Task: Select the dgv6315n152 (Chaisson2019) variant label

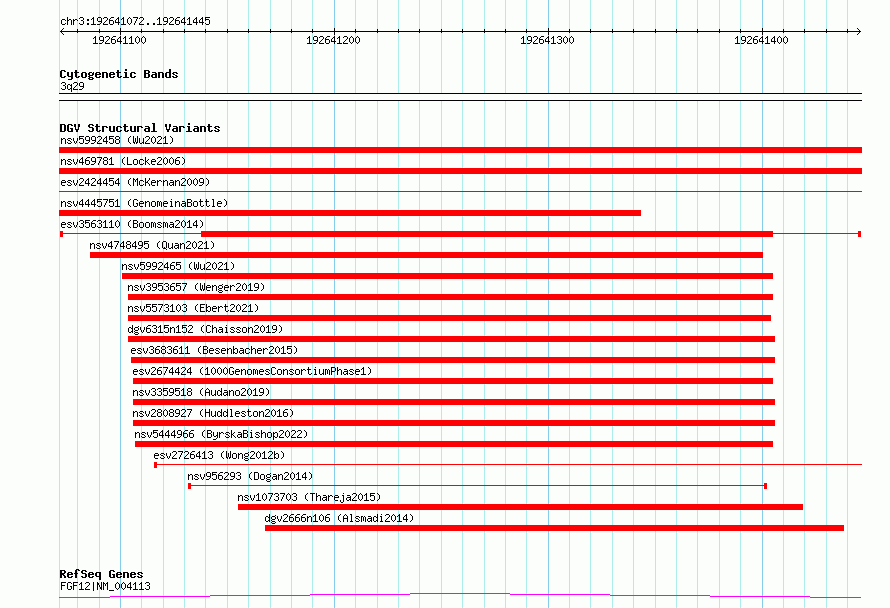Action: tap(205, 329)
